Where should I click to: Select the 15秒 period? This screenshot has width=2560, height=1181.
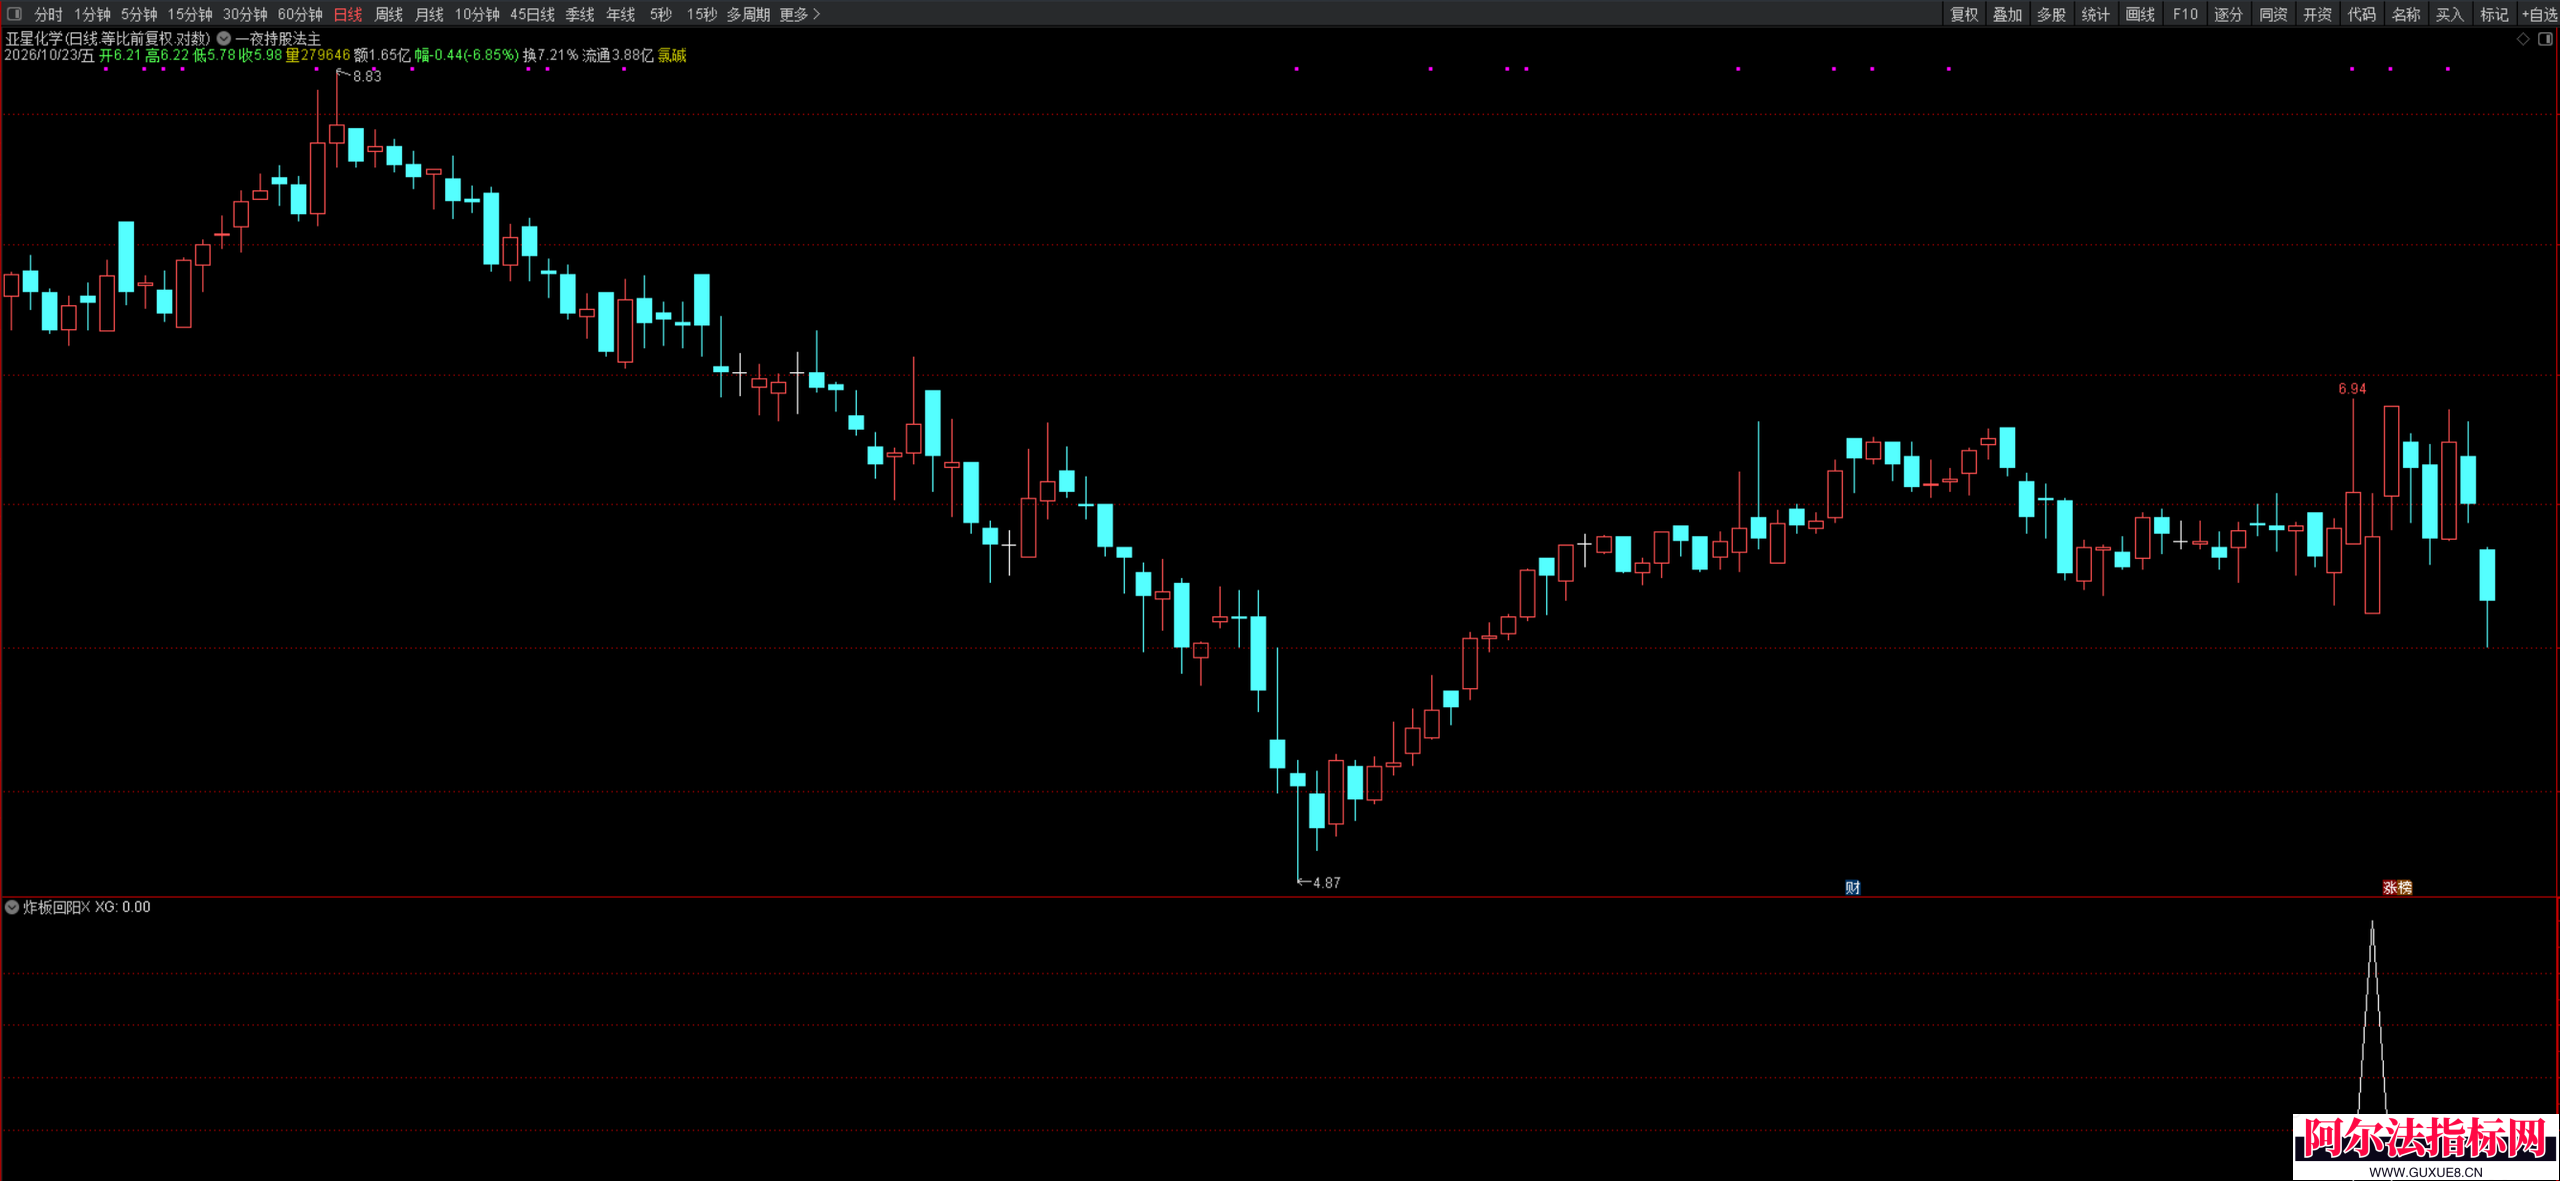pyautogui.click(x=701, y=14)
